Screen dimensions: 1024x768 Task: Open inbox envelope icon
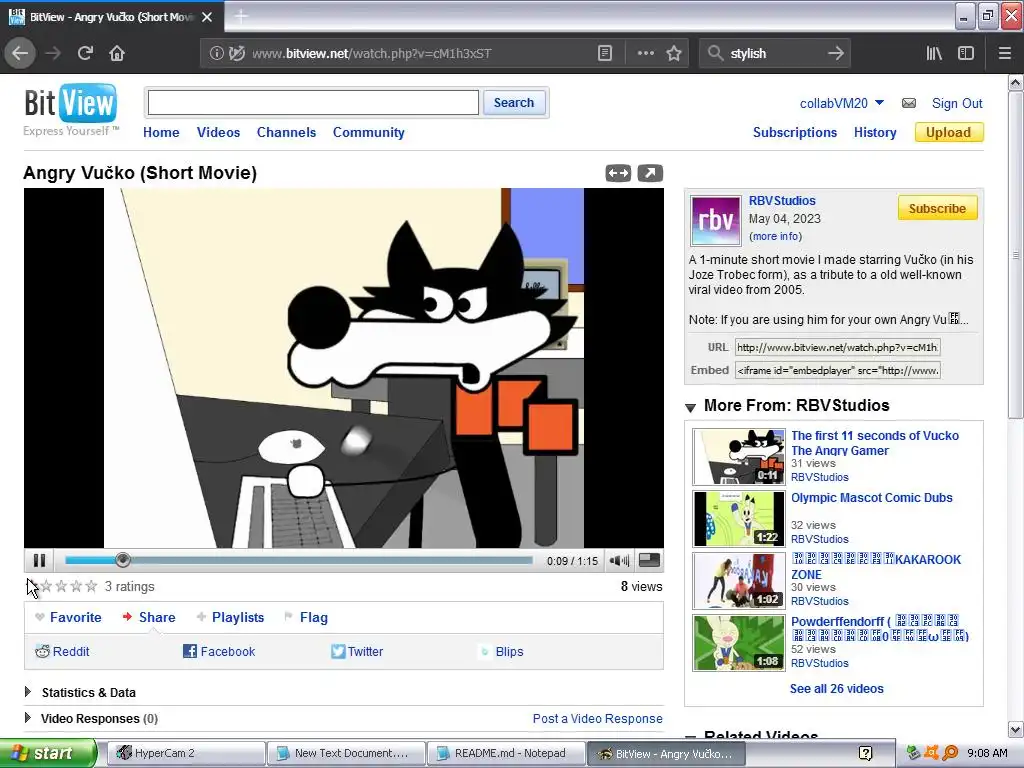[x=908, y=103]
